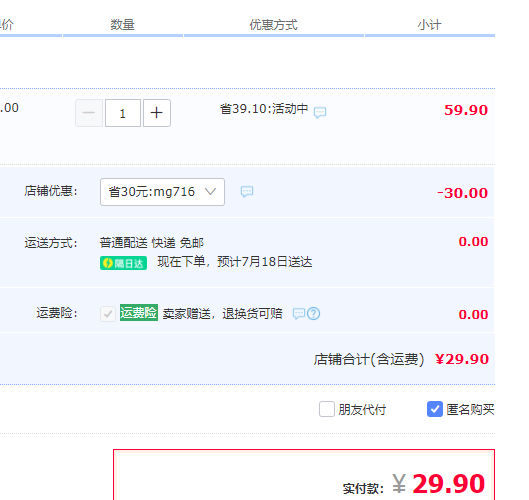Click the message icon after 退换货可赔
Viewport: 529px width, 500px height.
pos(299,314)
